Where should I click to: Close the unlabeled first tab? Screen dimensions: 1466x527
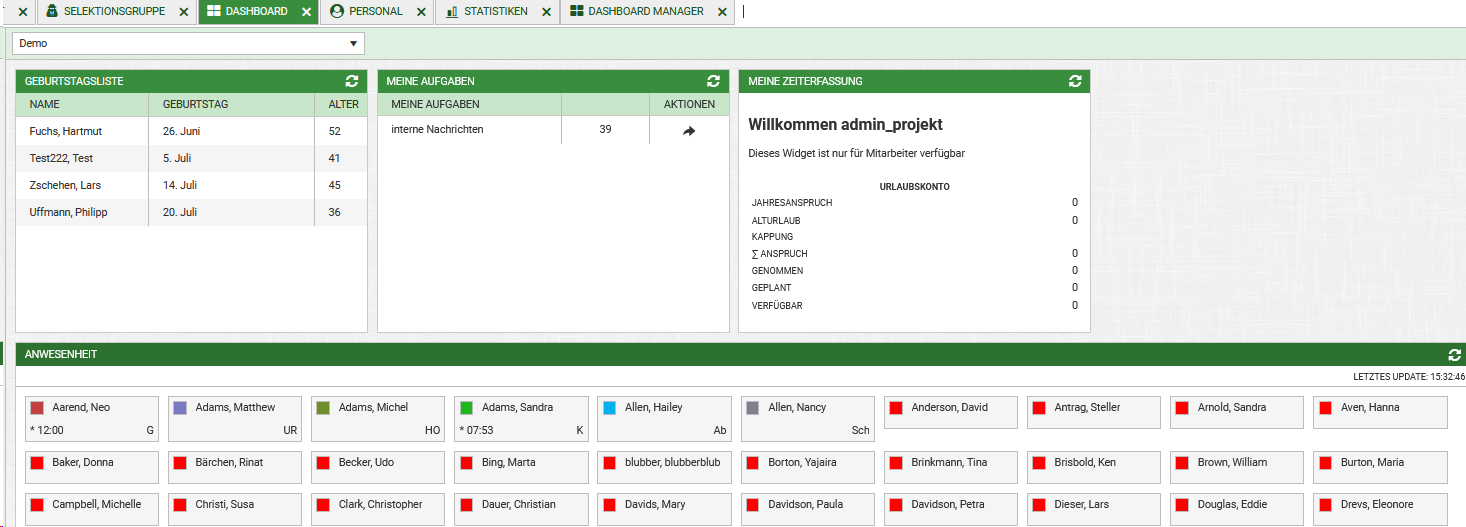[23, 12]
